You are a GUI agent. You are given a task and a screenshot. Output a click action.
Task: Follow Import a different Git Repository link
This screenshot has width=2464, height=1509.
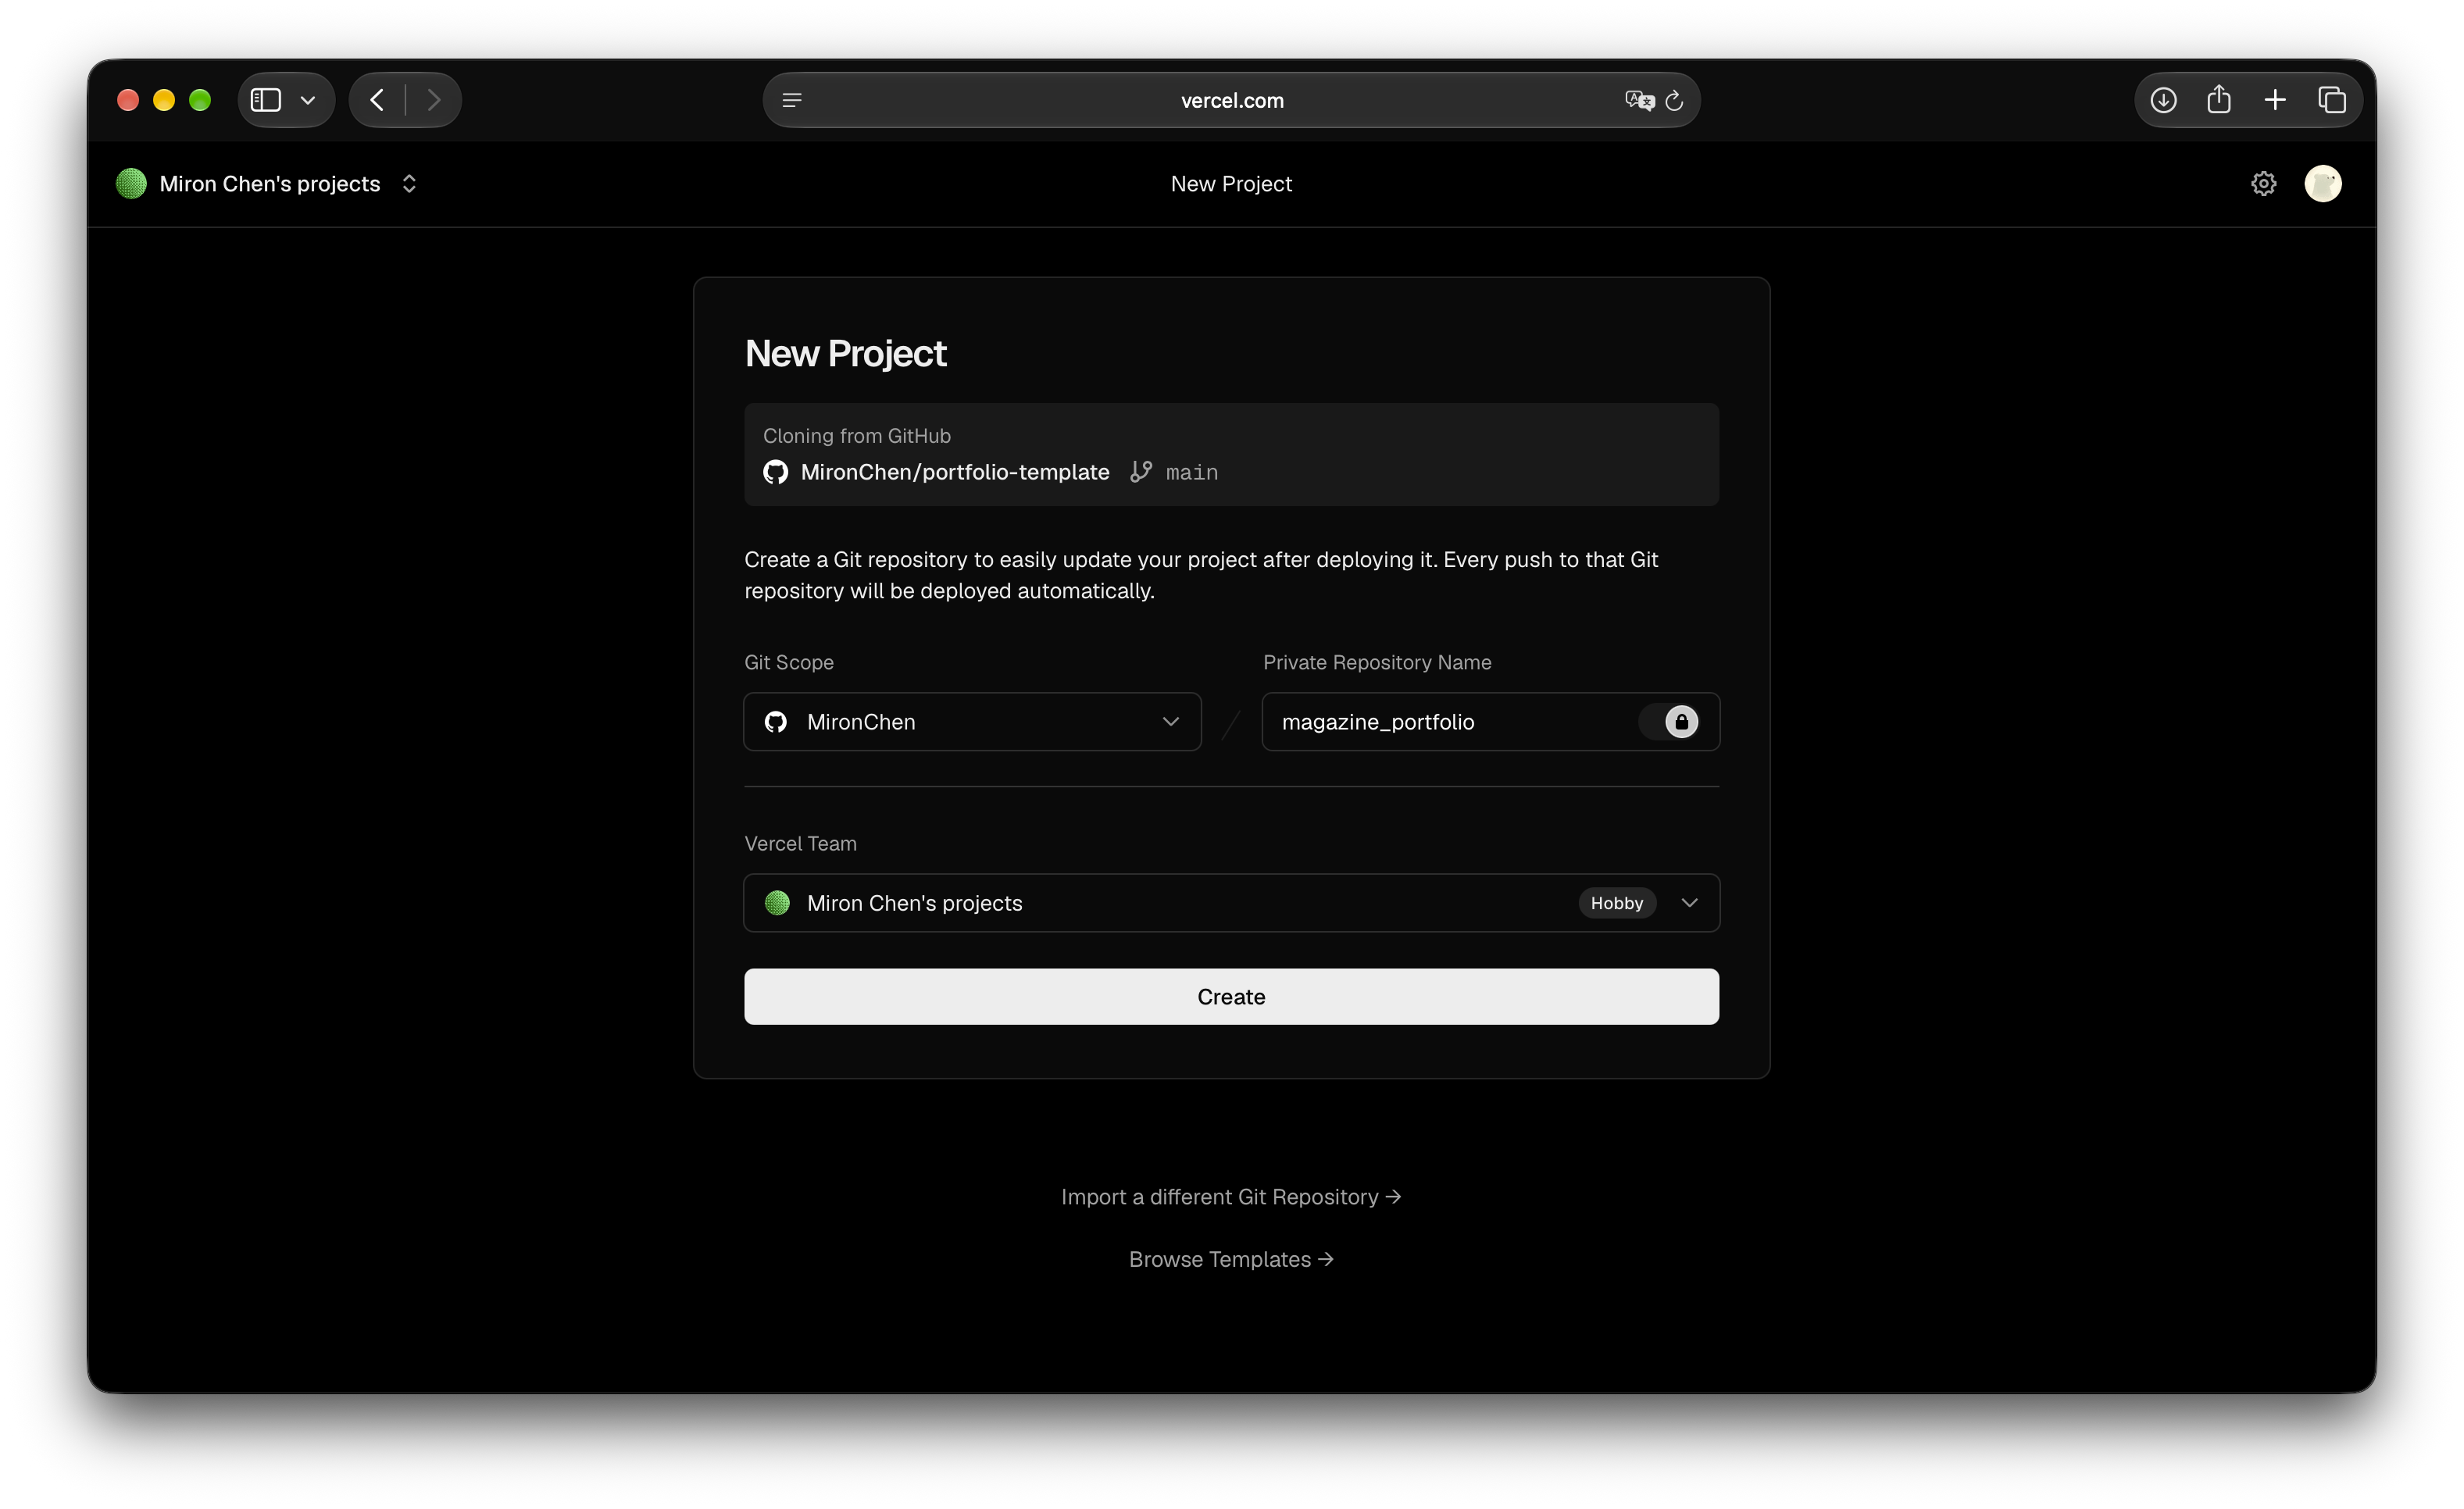[x=1231, y=1197]
